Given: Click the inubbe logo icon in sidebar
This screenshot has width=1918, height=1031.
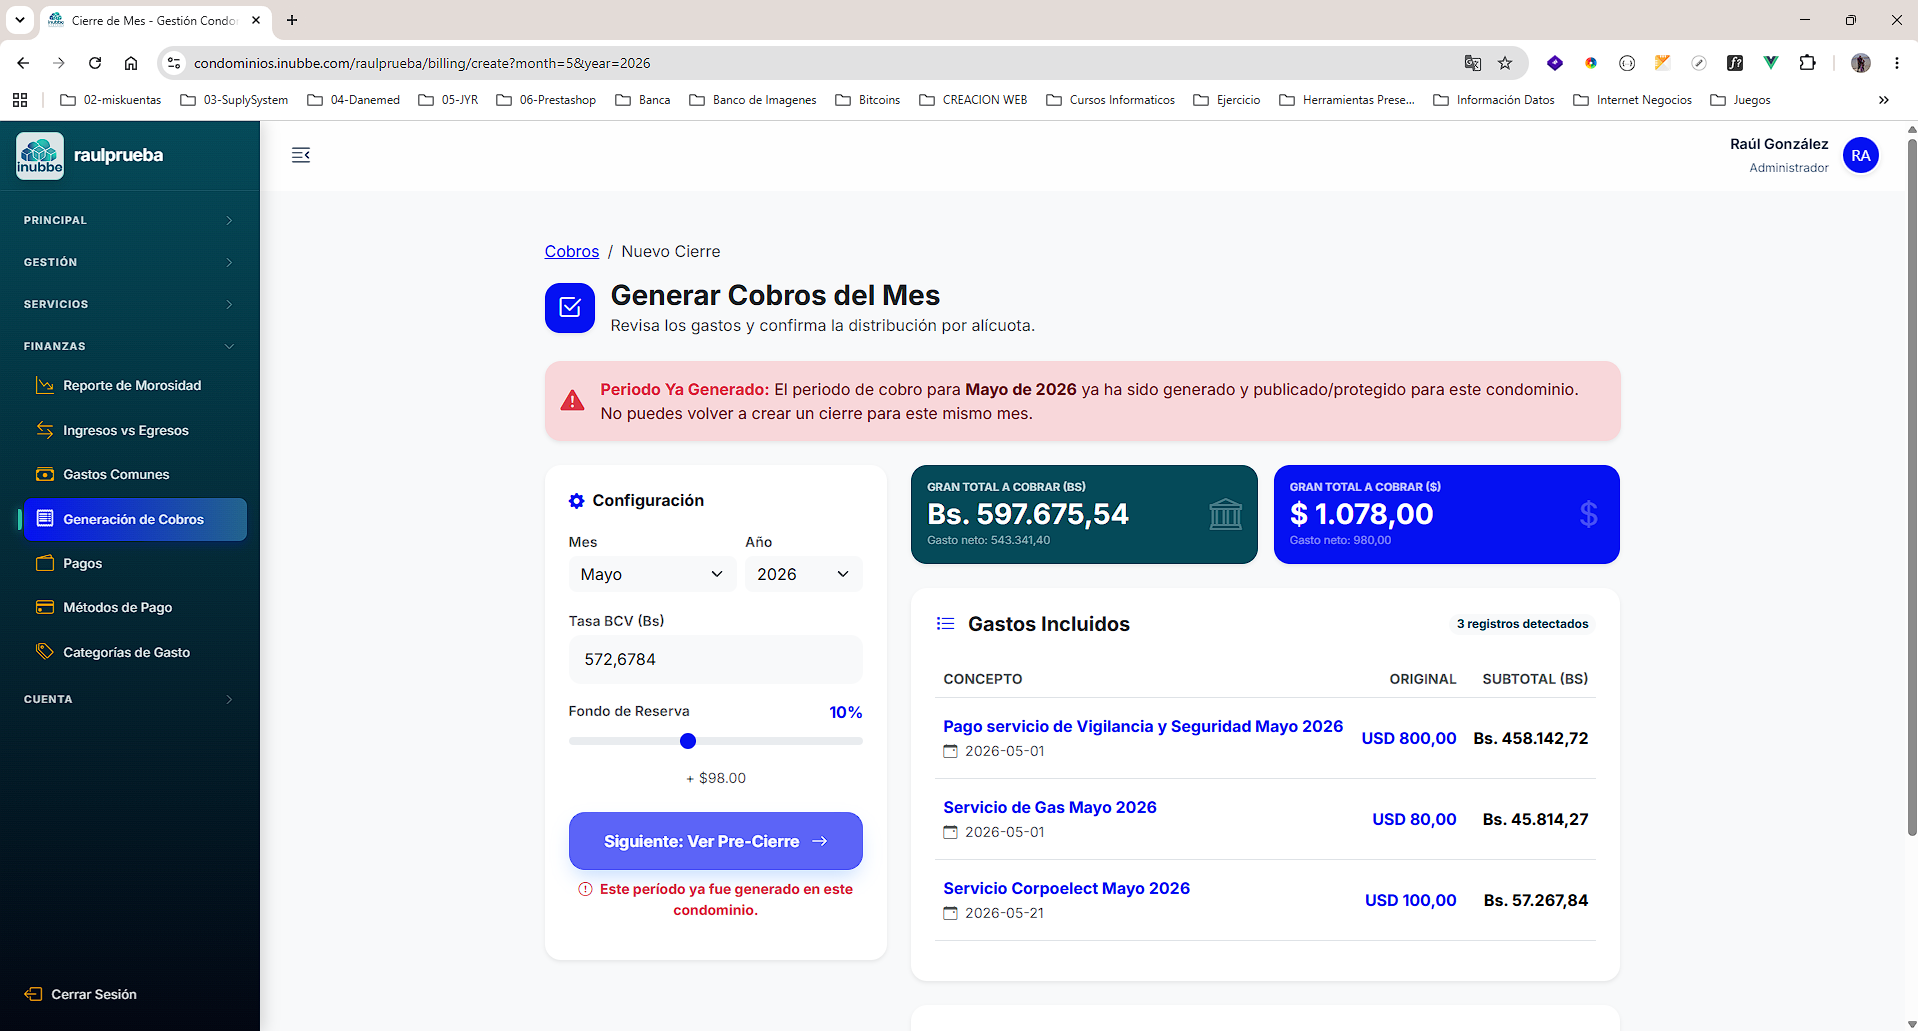Looking at the screenshot, I should coord(40,155).
